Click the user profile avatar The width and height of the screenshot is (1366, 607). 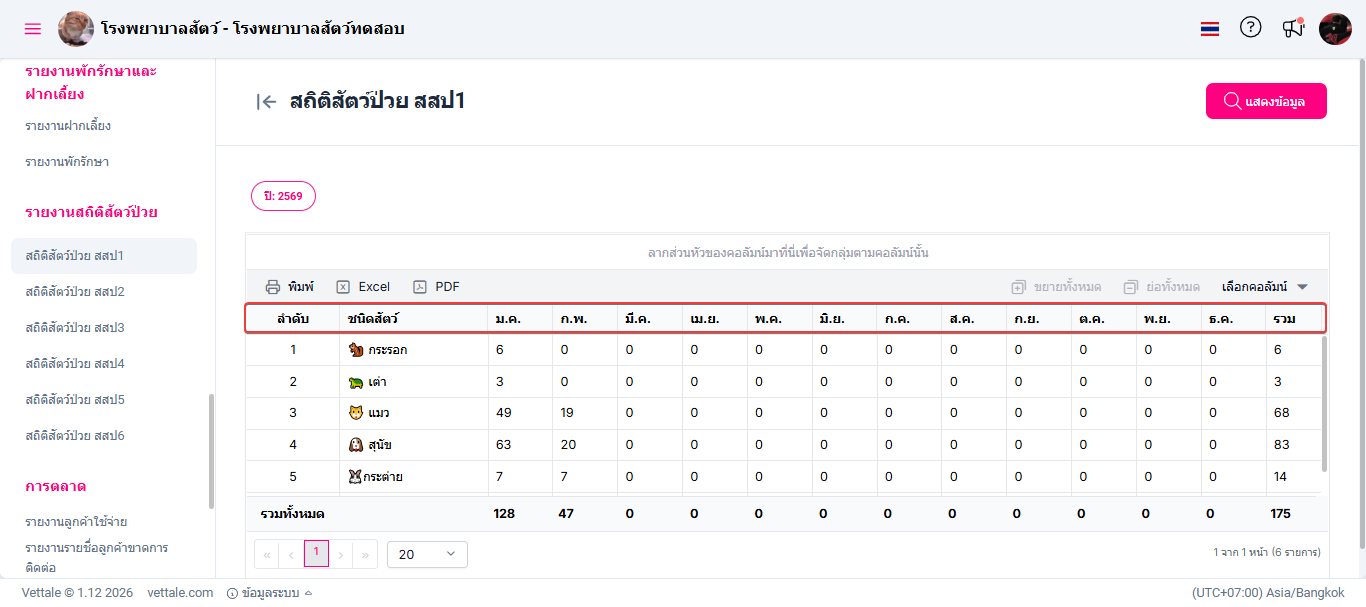pos(1335,29)
